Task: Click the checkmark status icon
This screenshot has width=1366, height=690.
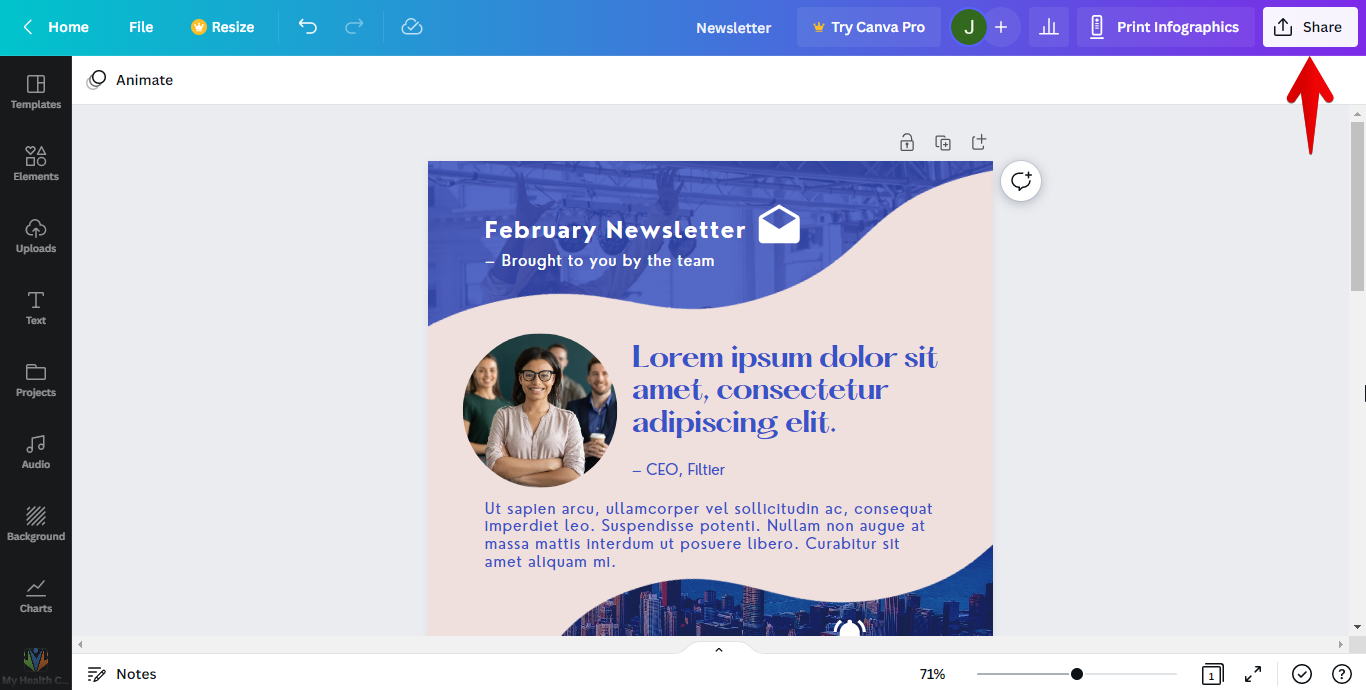Action: 1302,674
